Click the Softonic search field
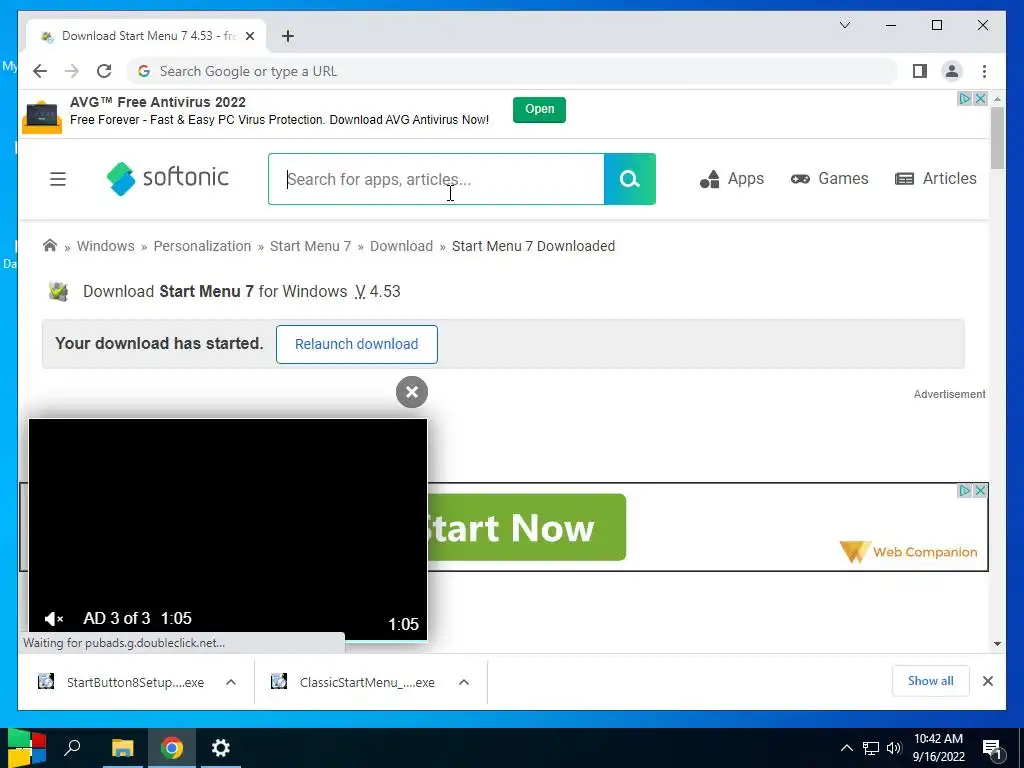This screenshot has height=768, width=1024. pos(436,179)
